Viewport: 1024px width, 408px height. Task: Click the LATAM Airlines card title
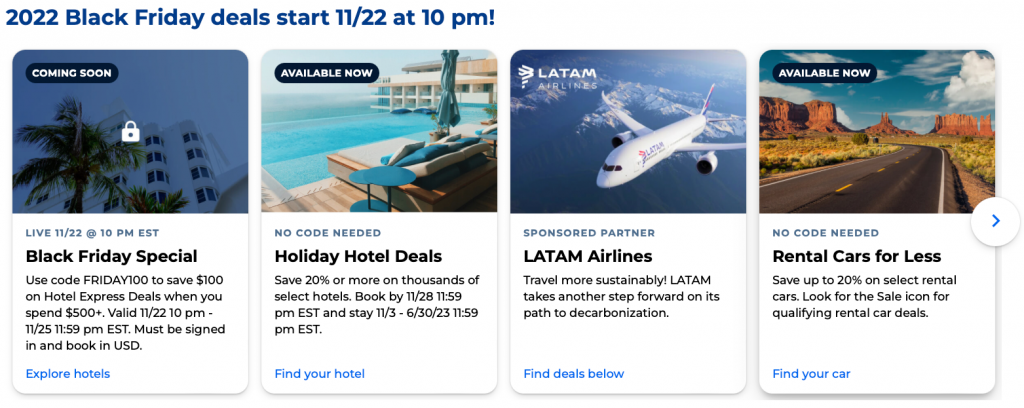tap(587, 256)
